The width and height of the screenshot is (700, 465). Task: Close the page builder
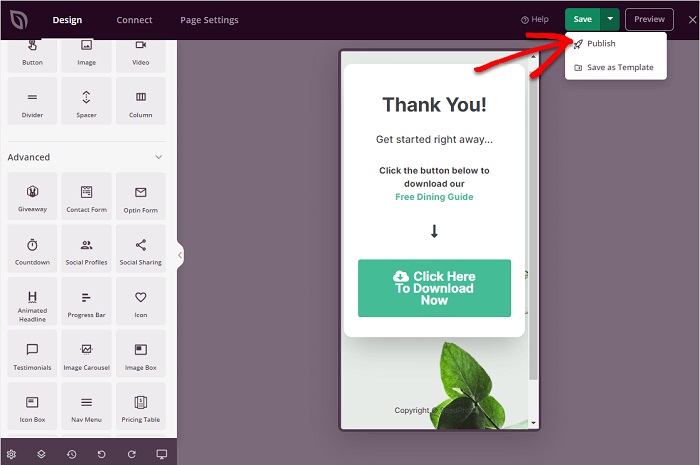[692, 20]
